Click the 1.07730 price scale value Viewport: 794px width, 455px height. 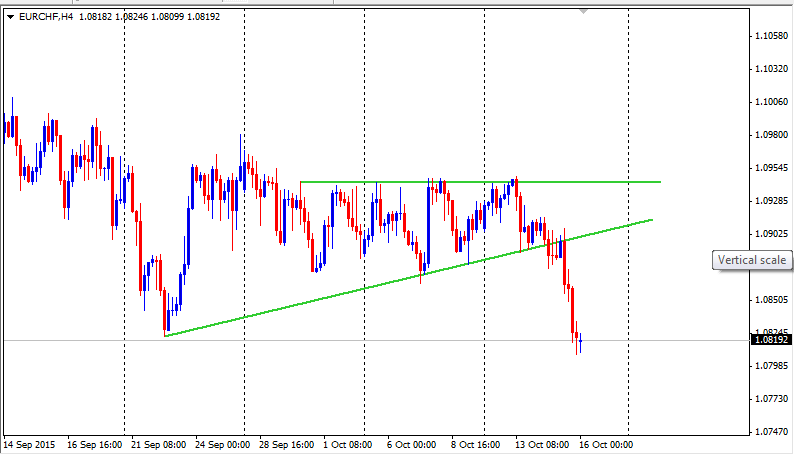click(771, 399)
